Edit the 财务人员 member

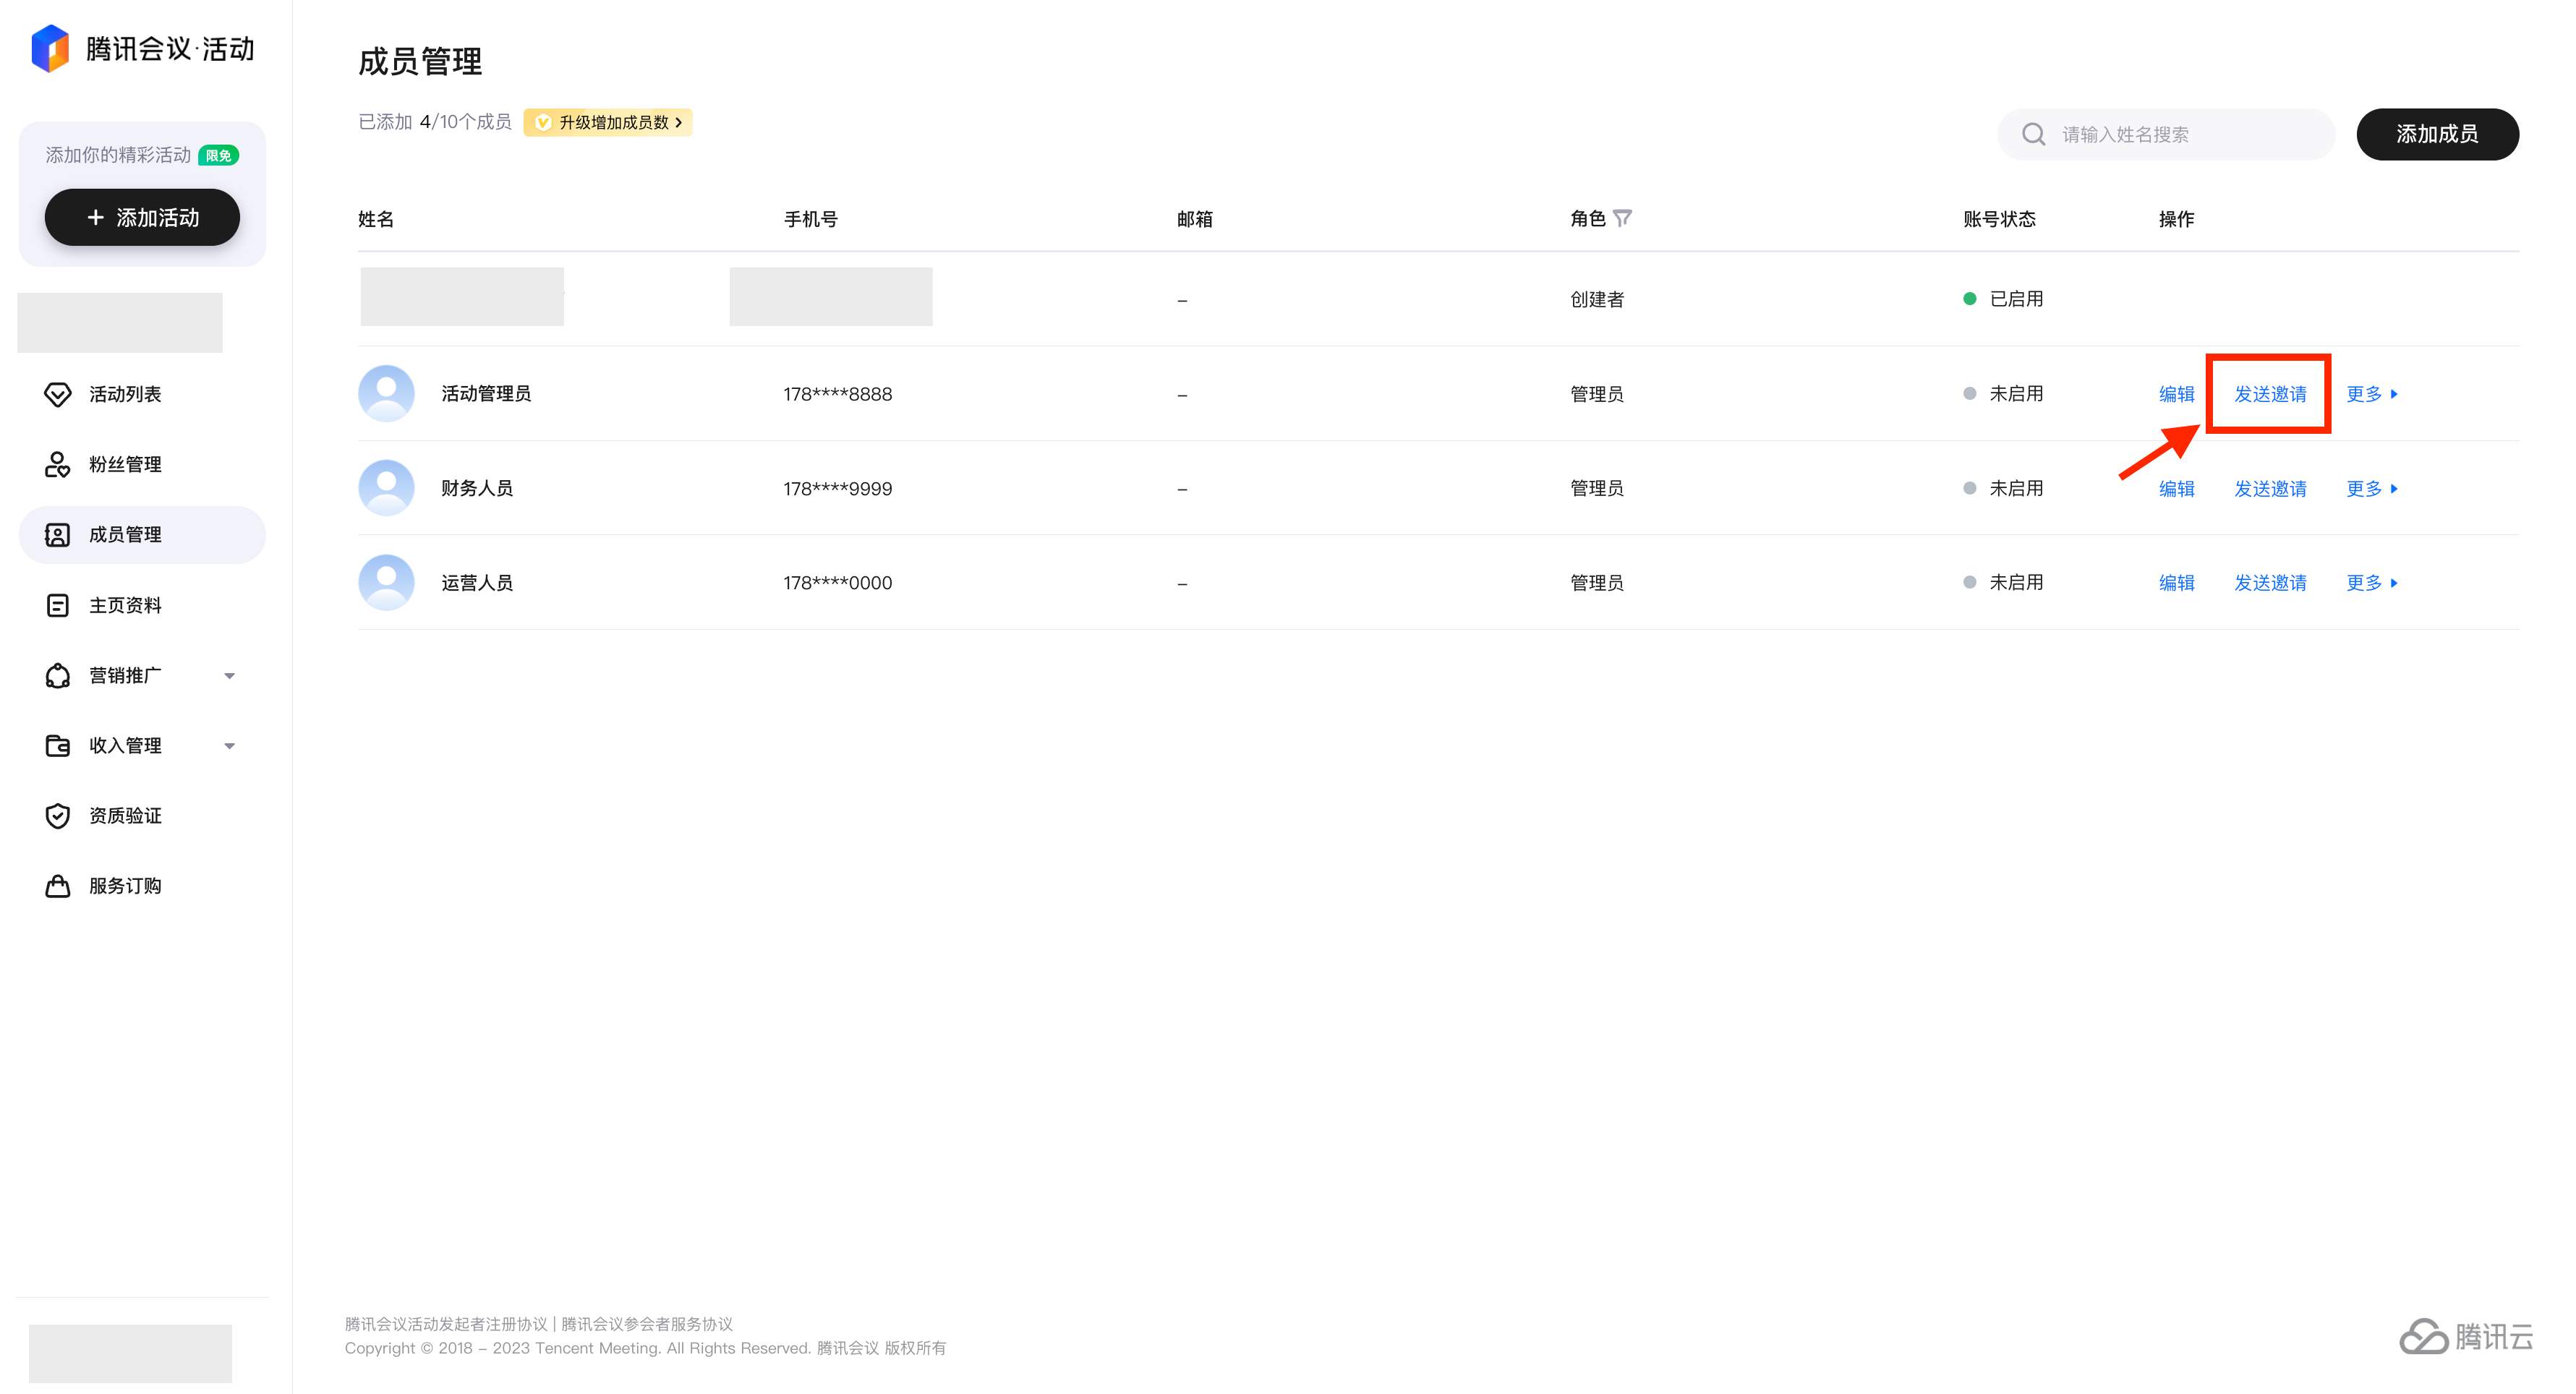point(2176,488)
